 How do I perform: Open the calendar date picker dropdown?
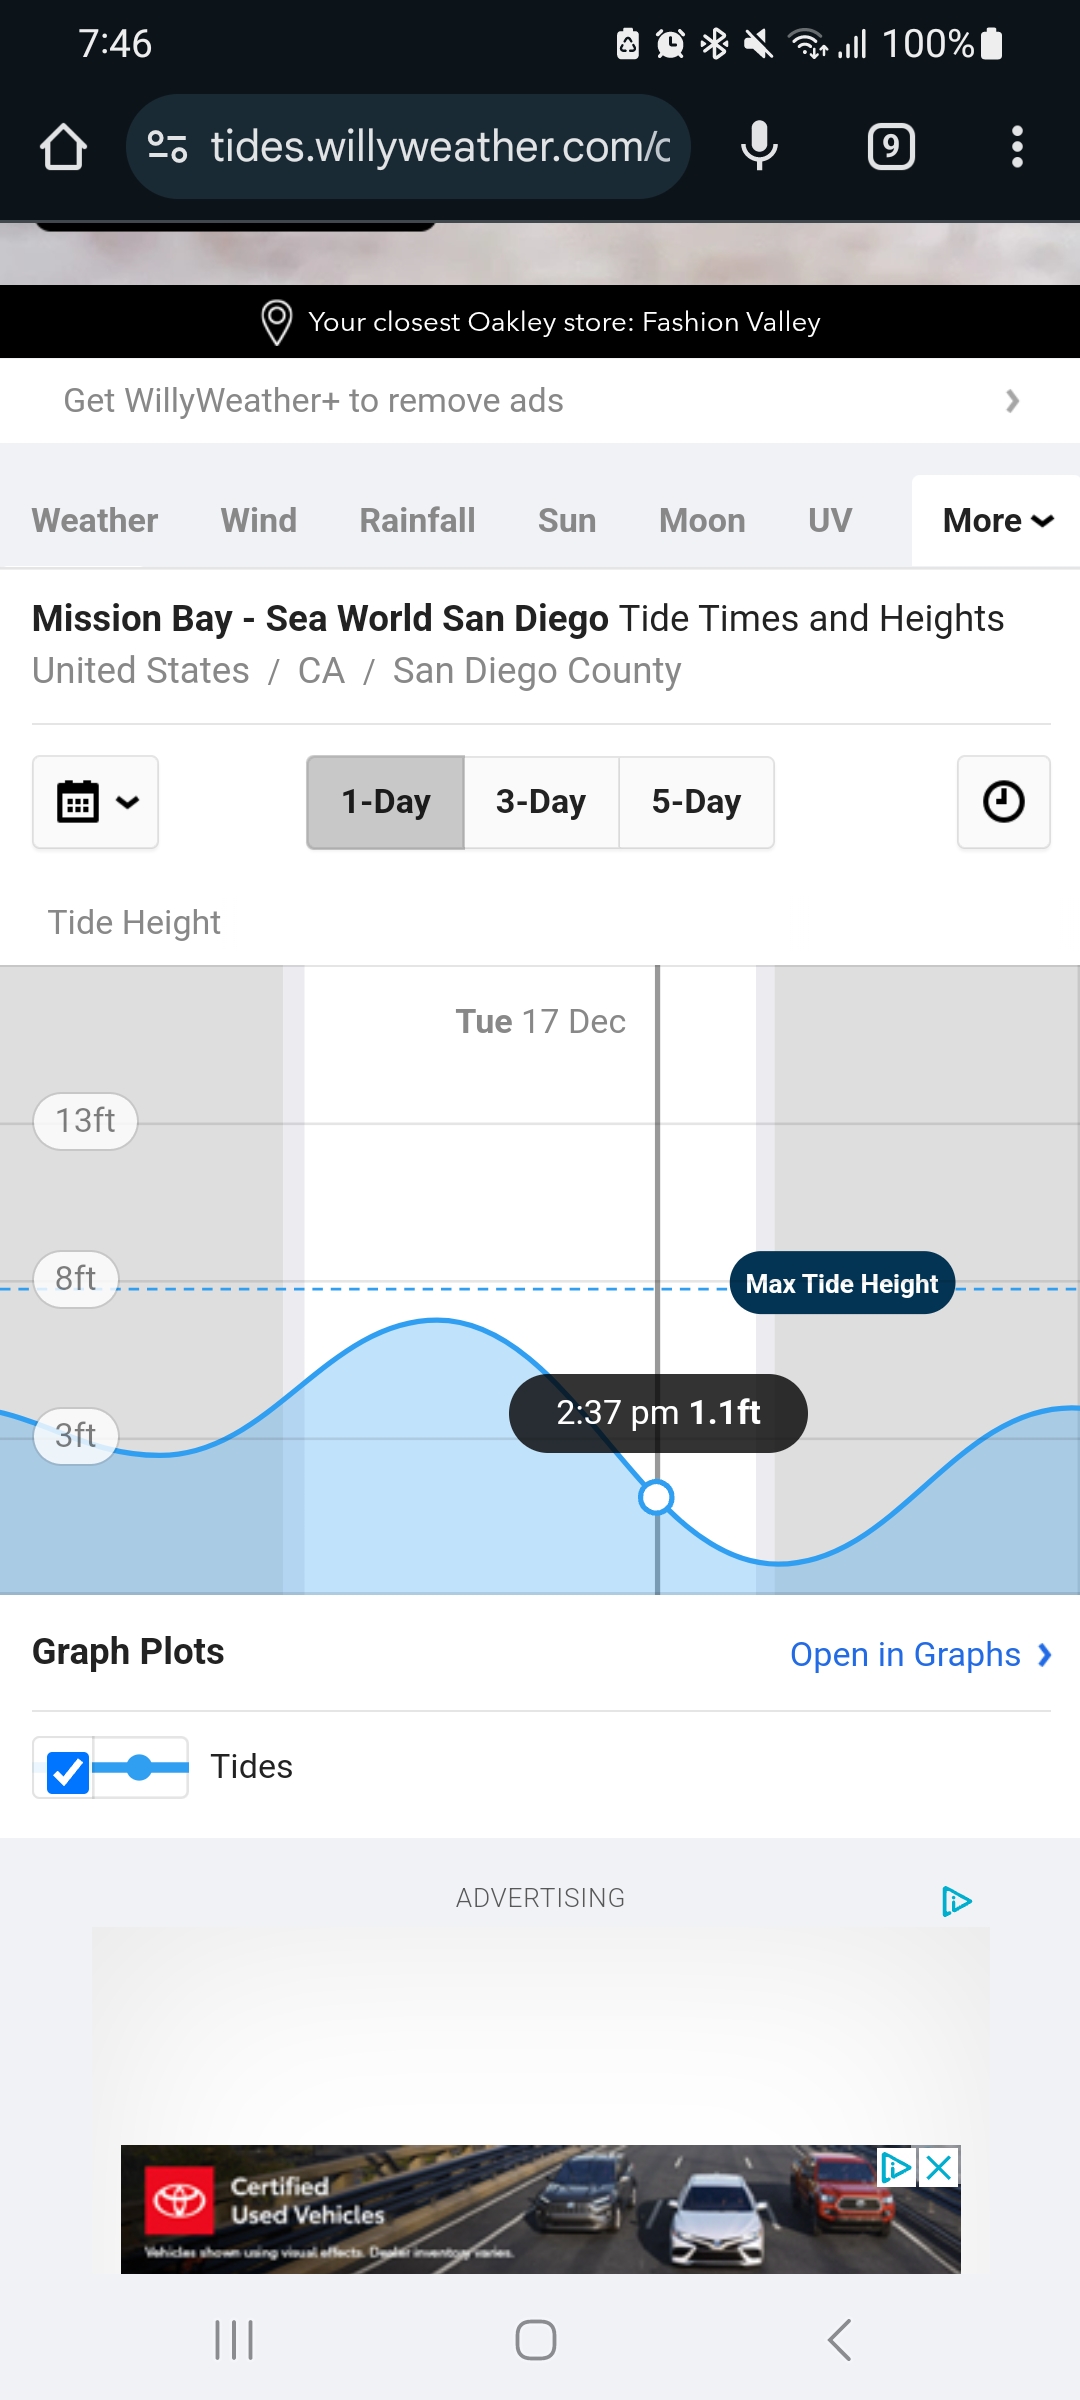pyautogui.click(x=95, y=802)
